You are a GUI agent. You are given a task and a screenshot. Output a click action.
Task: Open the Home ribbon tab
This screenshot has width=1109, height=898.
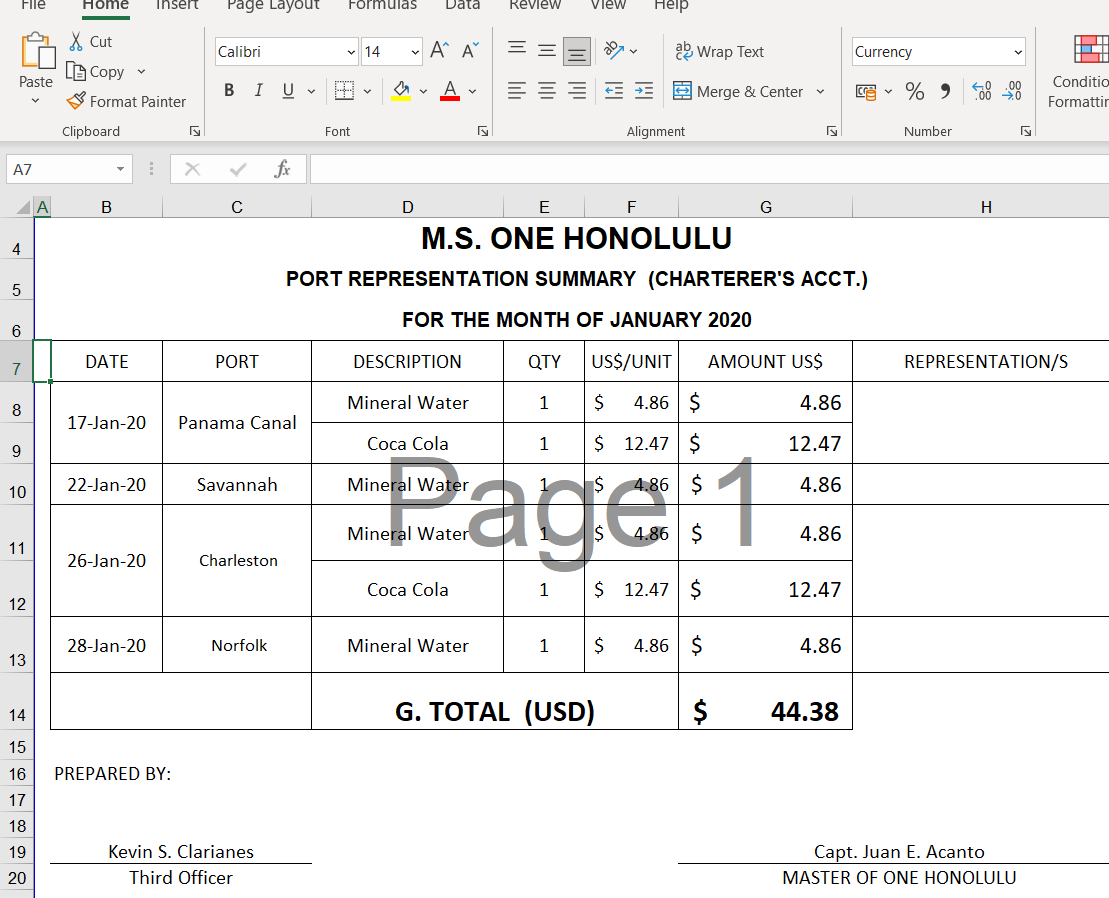(105, 4)
